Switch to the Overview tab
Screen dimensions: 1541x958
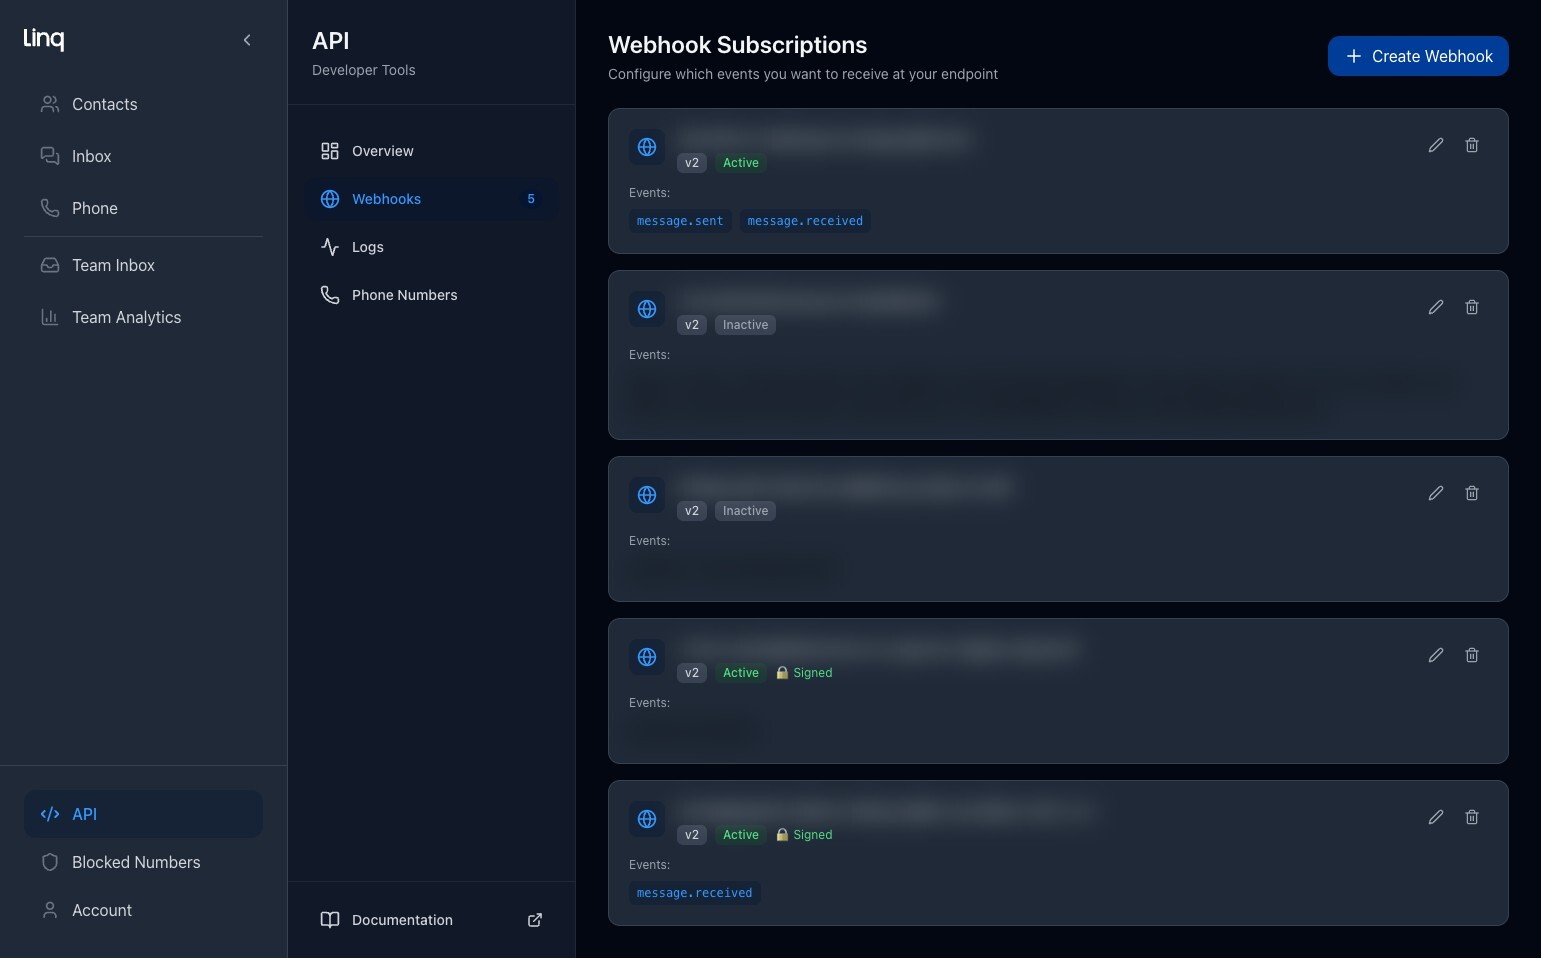431,151
